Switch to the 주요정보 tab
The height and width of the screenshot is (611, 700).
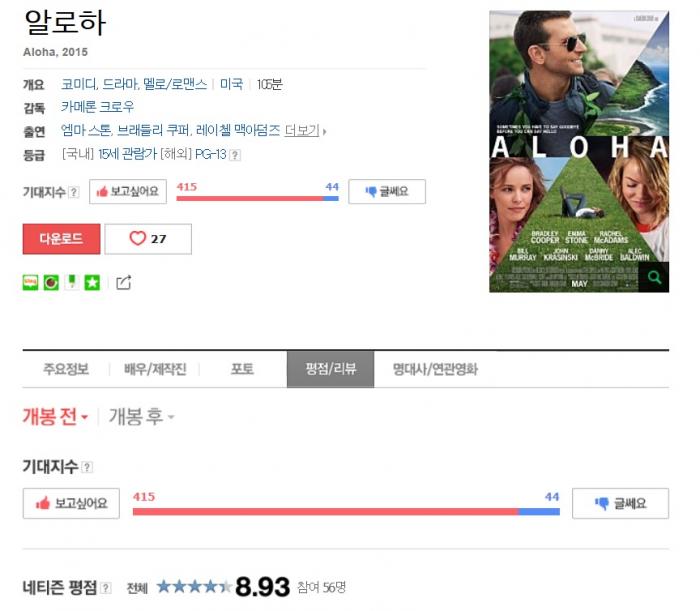pyautogui.click(x=66, y=369)
